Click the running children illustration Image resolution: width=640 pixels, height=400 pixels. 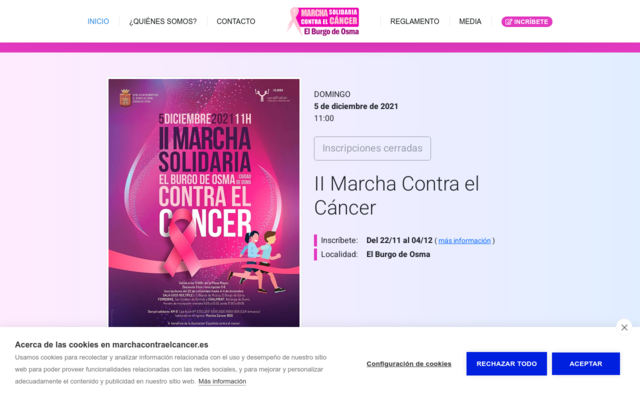pyautogui.click(x=261, y=261)
